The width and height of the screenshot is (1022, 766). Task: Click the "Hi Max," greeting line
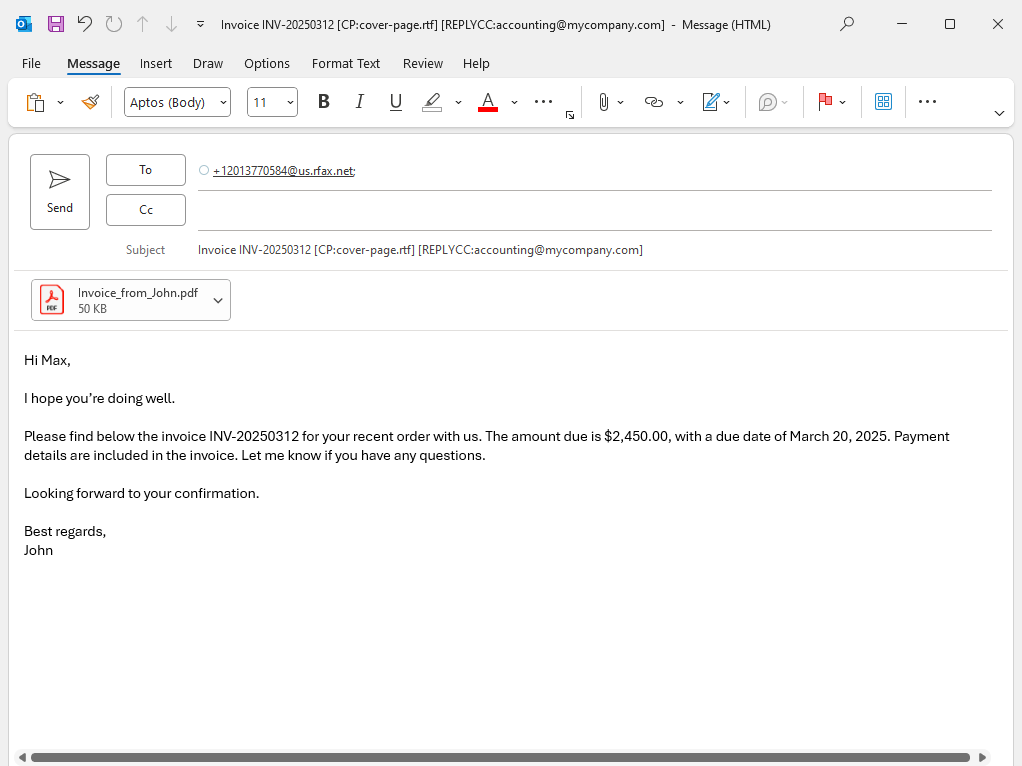(47, 360)
